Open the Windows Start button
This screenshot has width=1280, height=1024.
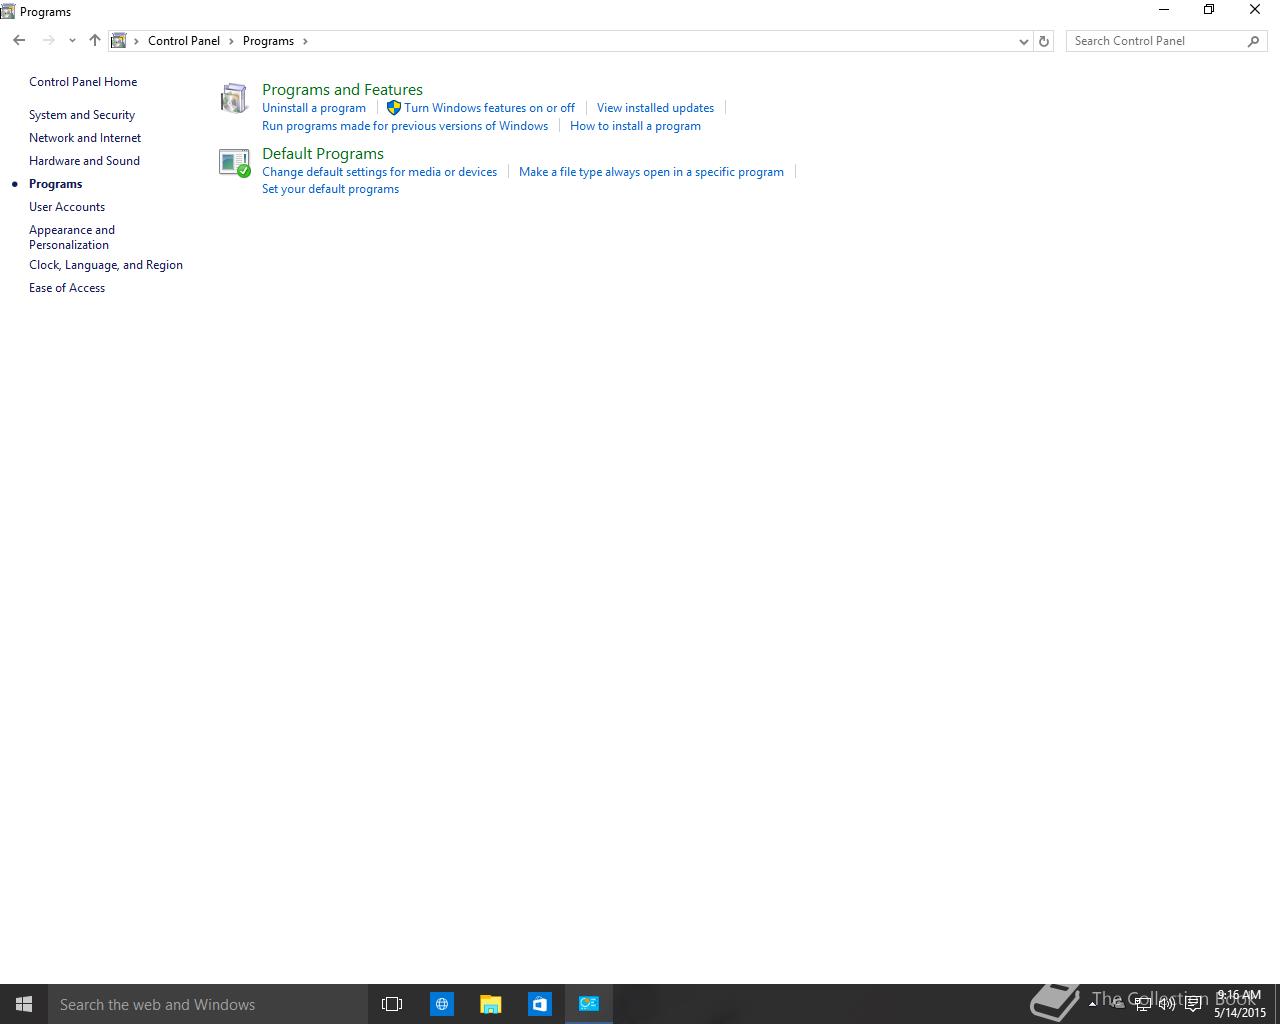click(24, 1004)
